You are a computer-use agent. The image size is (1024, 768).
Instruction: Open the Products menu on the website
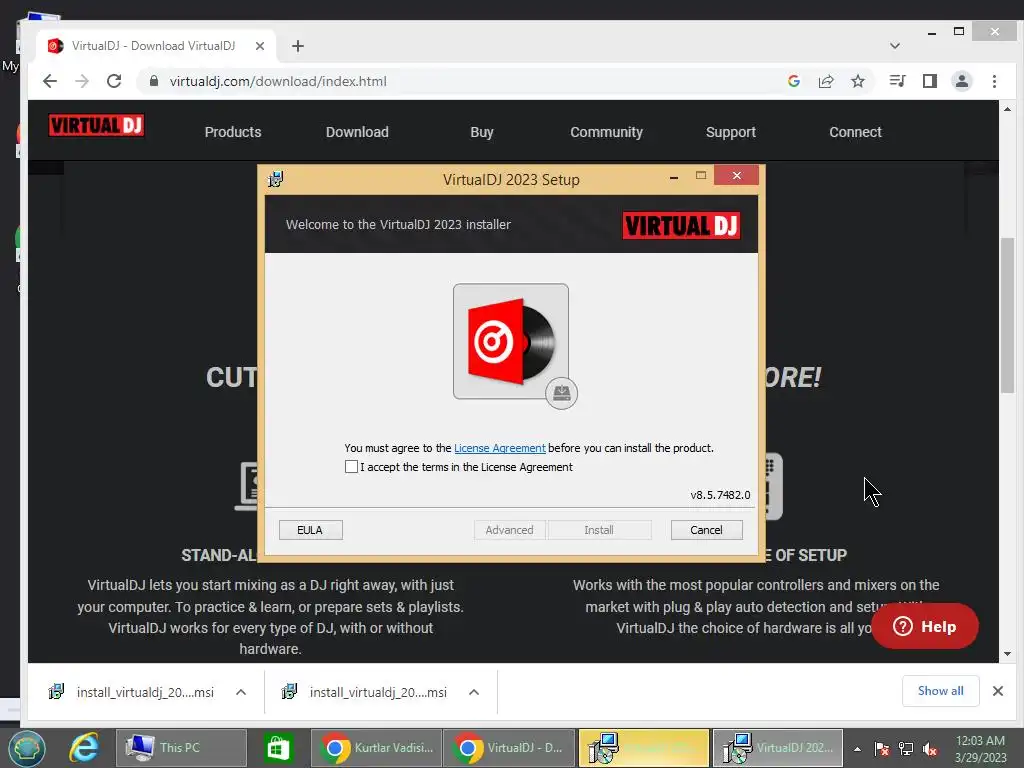(x=232, y=132)
